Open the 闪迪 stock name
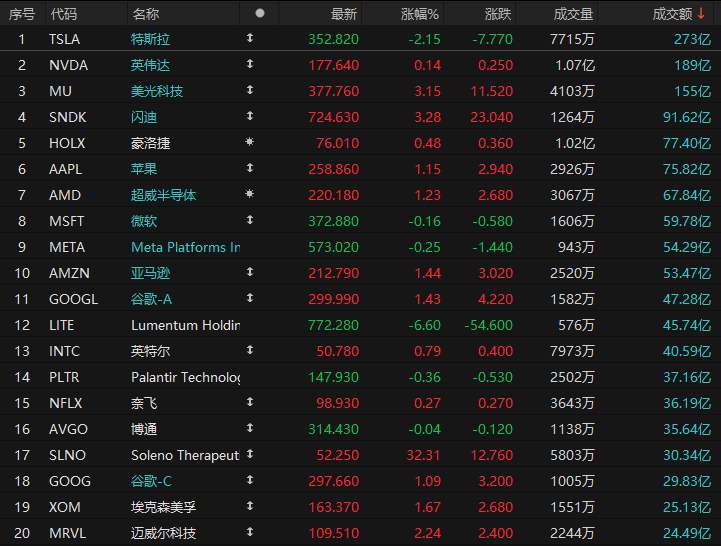This screenshot has width=721, height=546. [144, 117]
